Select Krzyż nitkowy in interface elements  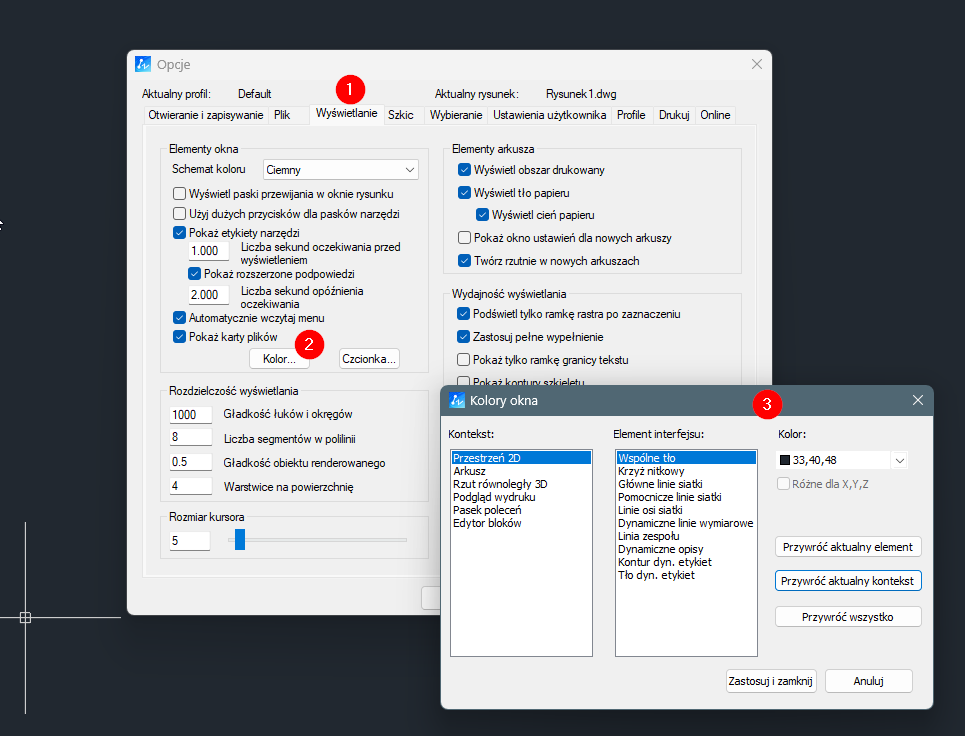651,471
